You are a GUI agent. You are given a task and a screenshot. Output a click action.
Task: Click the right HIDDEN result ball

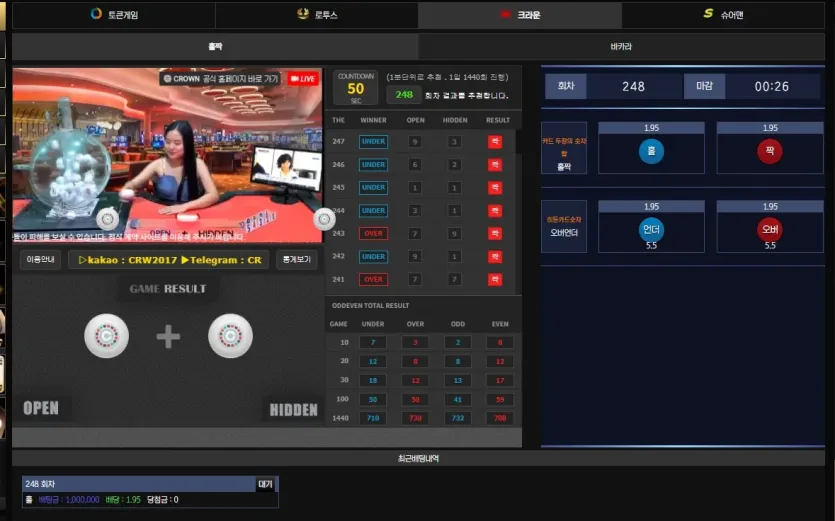tap(230, 336)
